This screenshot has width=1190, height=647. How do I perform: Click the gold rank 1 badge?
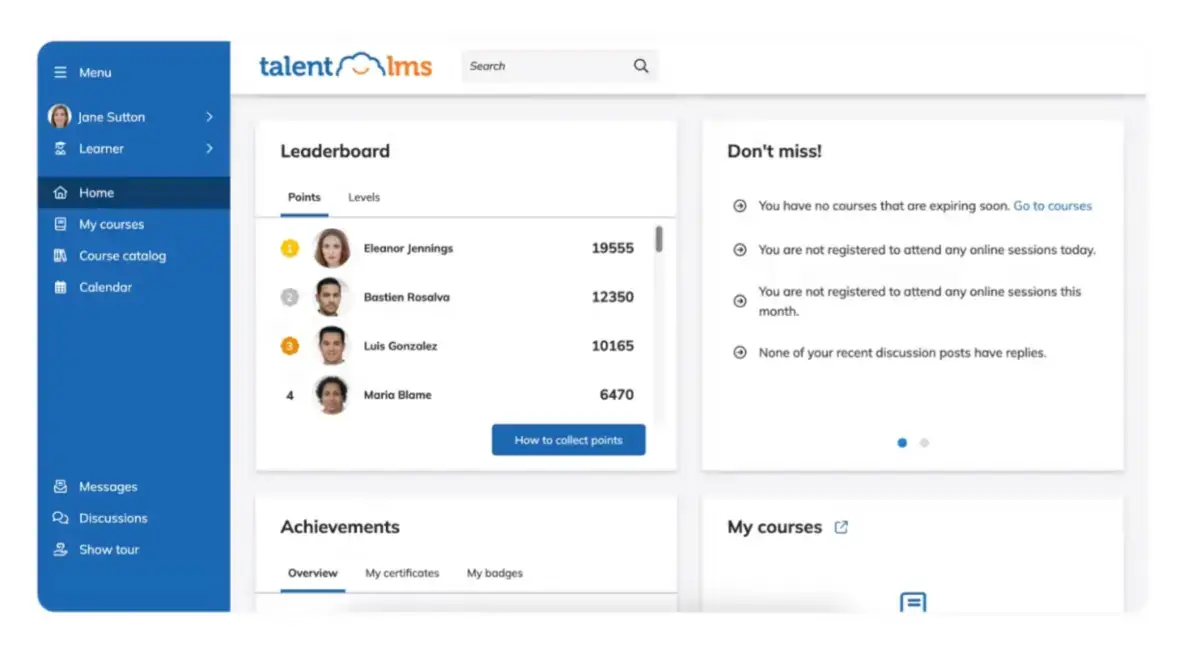[x=289, y=248]
